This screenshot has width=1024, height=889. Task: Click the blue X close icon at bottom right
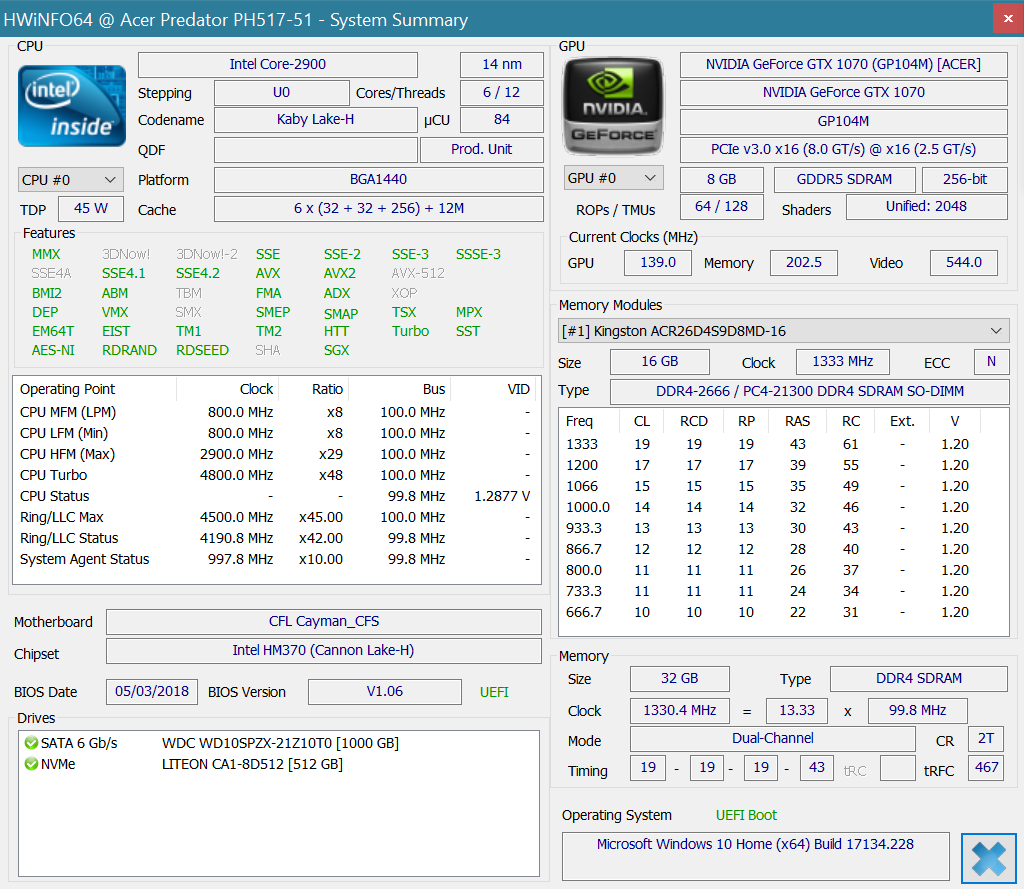[988, 859]
